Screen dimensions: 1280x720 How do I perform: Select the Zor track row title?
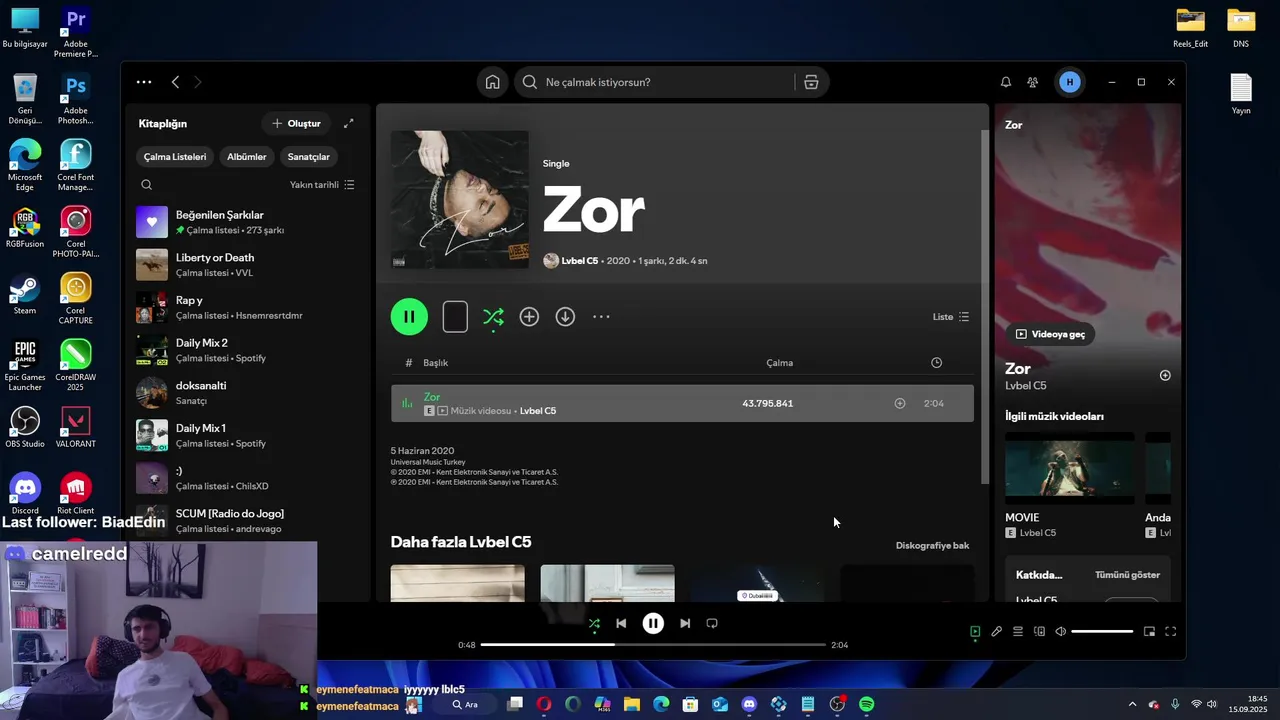432,397
